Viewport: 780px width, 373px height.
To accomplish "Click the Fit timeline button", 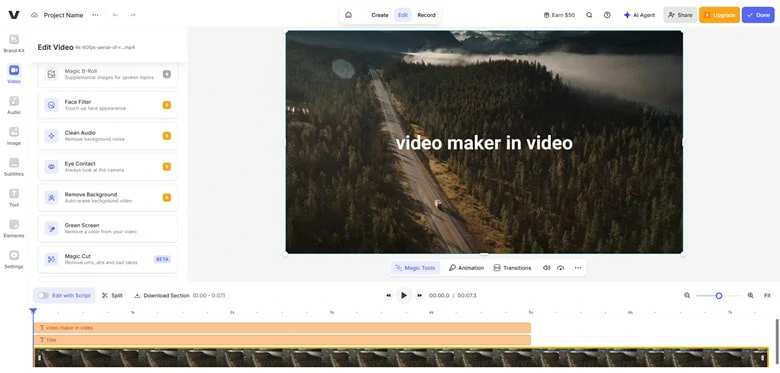I will pyautogui.click(x=767, y=295).
